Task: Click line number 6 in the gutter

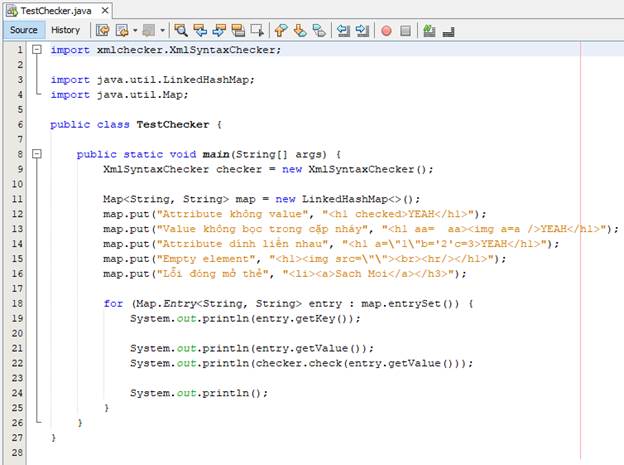Action: pos(20,124)
